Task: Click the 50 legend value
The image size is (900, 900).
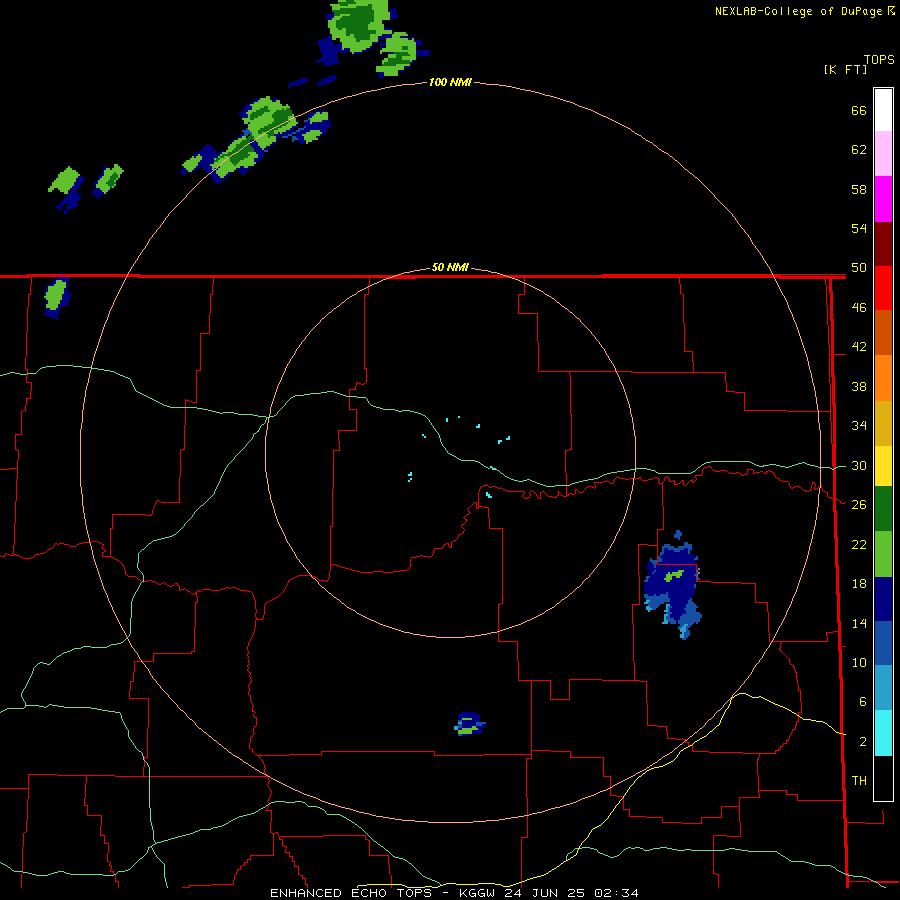Action: [x=859, y=268]
